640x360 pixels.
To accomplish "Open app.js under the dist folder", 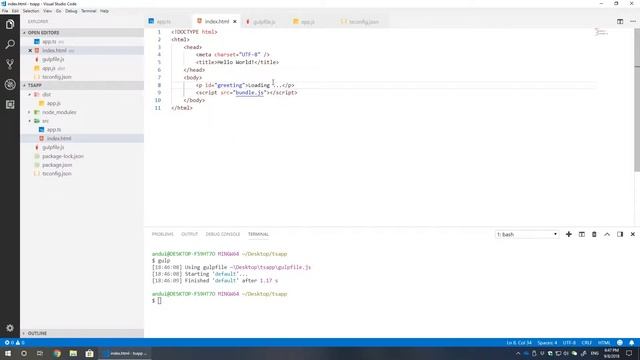I will (53, 103).
